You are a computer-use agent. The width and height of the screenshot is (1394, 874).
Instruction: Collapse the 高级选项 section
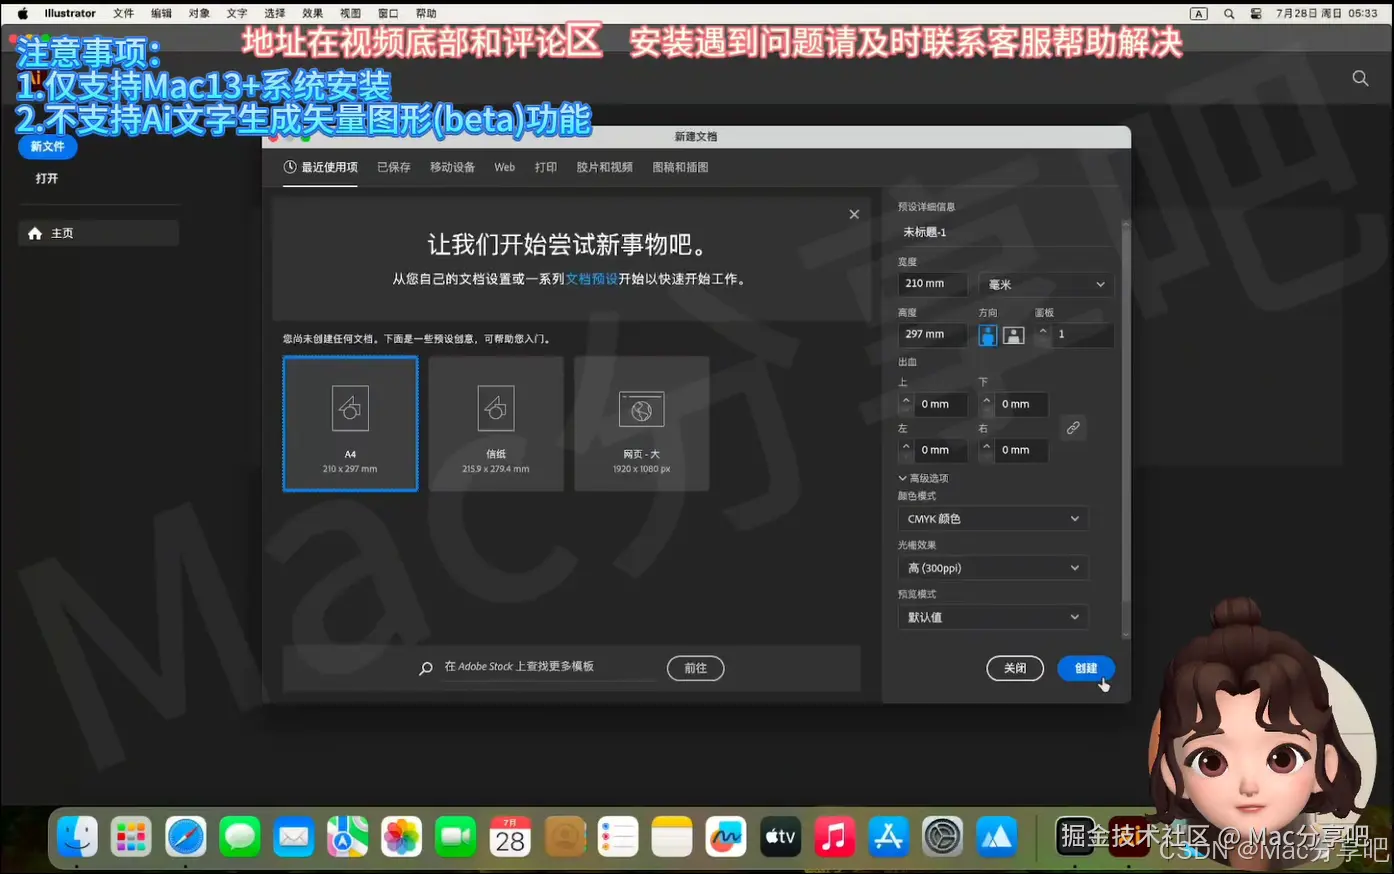(903, 477)
